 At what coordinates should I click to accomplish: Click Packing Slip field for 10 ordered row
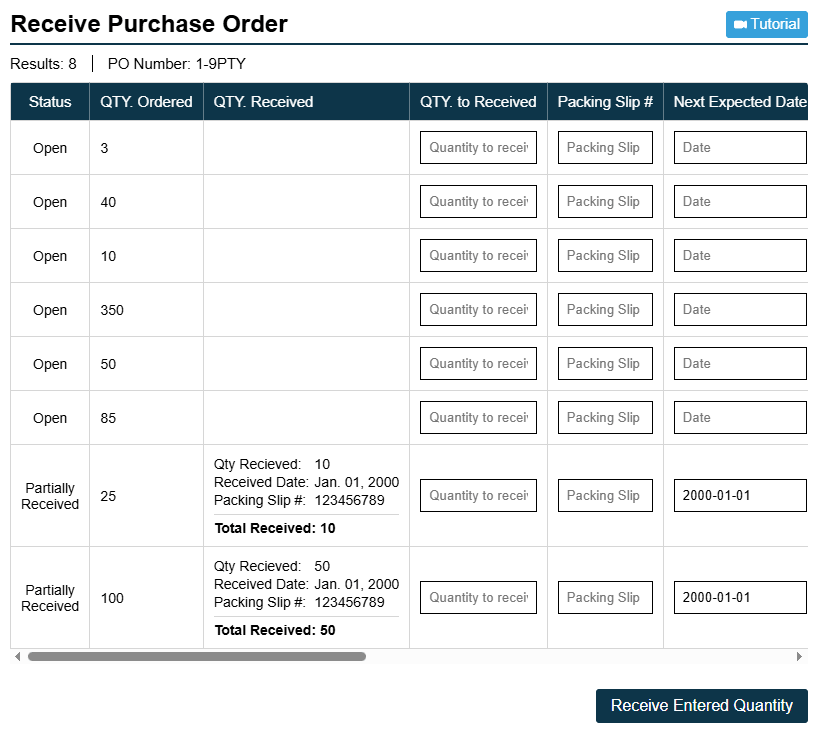pos(605,256)
